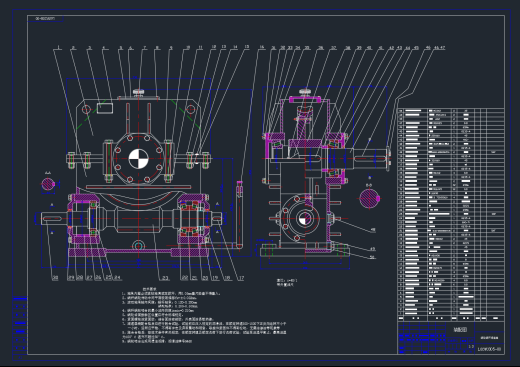520x367 pixels.
Task: Pick the breather cap atop the front view
Action: click(138, 92)
